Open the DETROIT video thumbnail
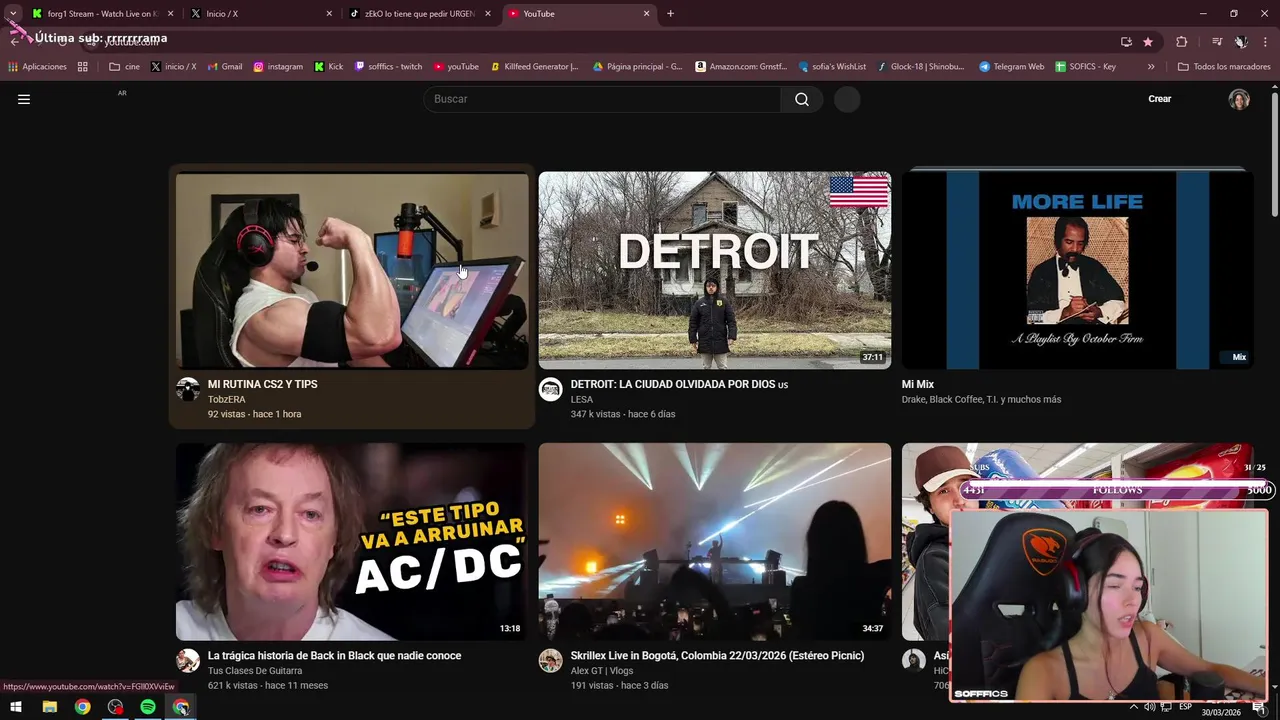This screenshot has height=720, width=1280. [x=715, y=270]
